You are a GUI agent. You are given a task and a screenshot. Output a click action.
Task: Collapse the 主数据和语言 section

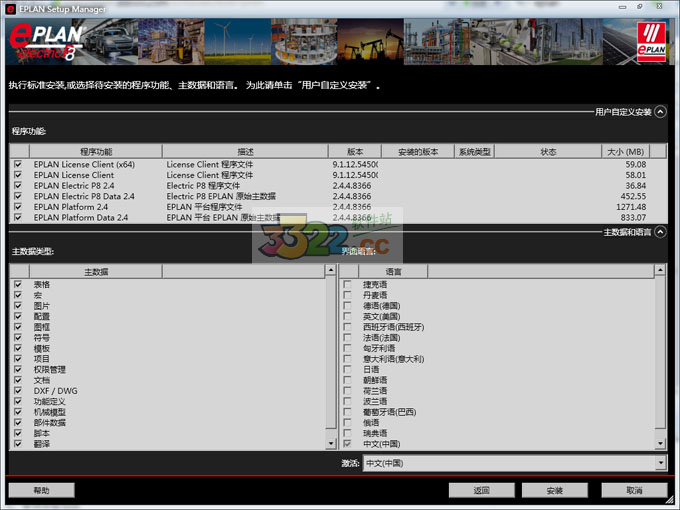pyautogui.click(x=660, y=232)
